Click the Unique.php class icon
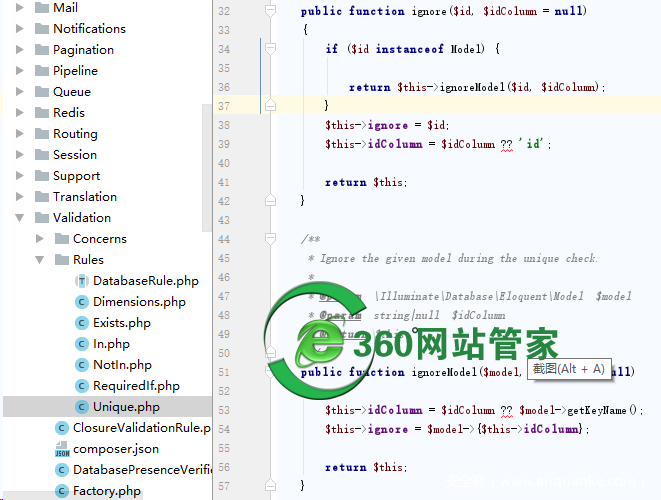661x500 pixels. click(81, 407)
